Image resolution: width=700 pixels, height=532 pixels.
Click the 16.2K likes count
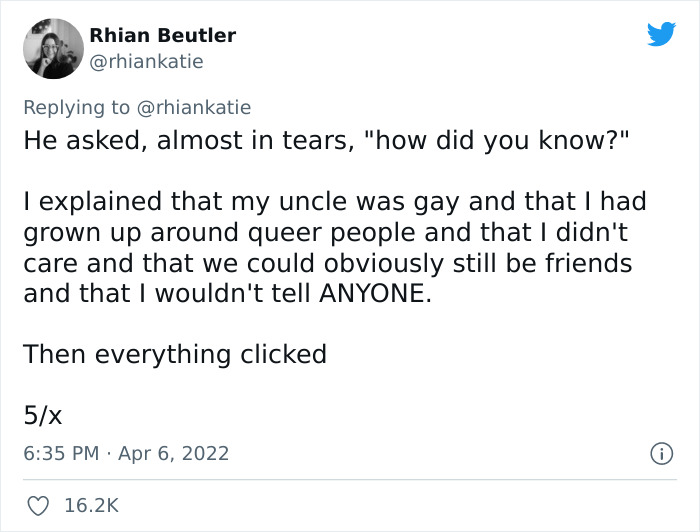[91, 506]
